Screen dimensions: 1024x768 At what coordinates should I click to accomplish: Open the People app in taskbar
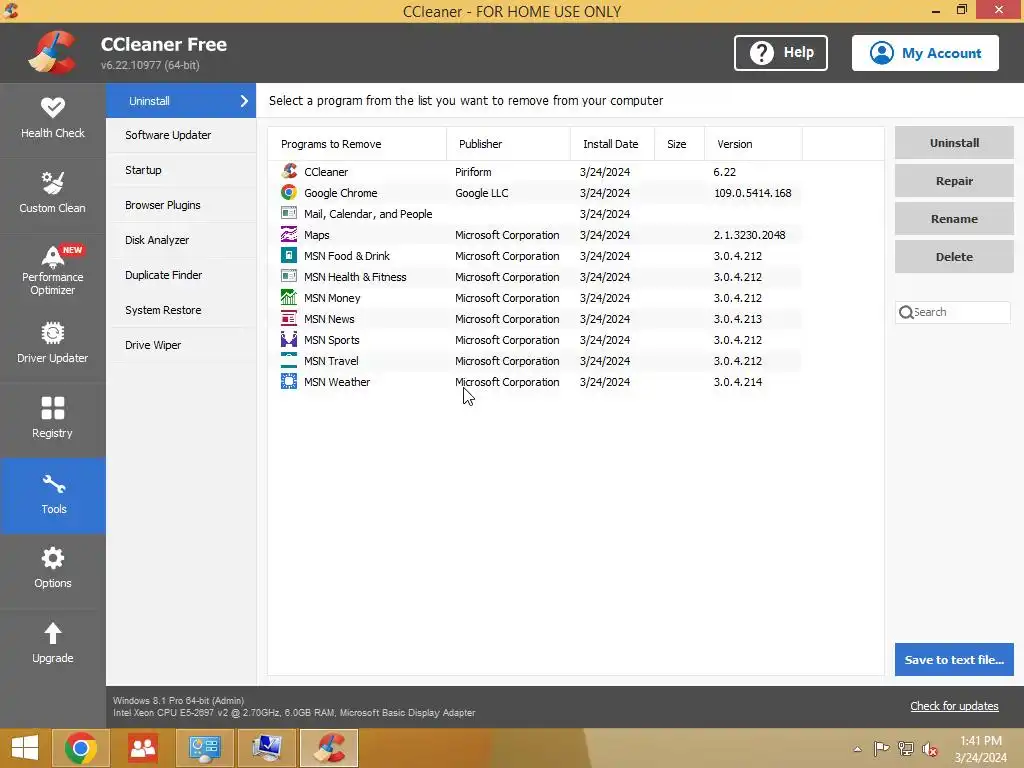(x=142, y=748)
